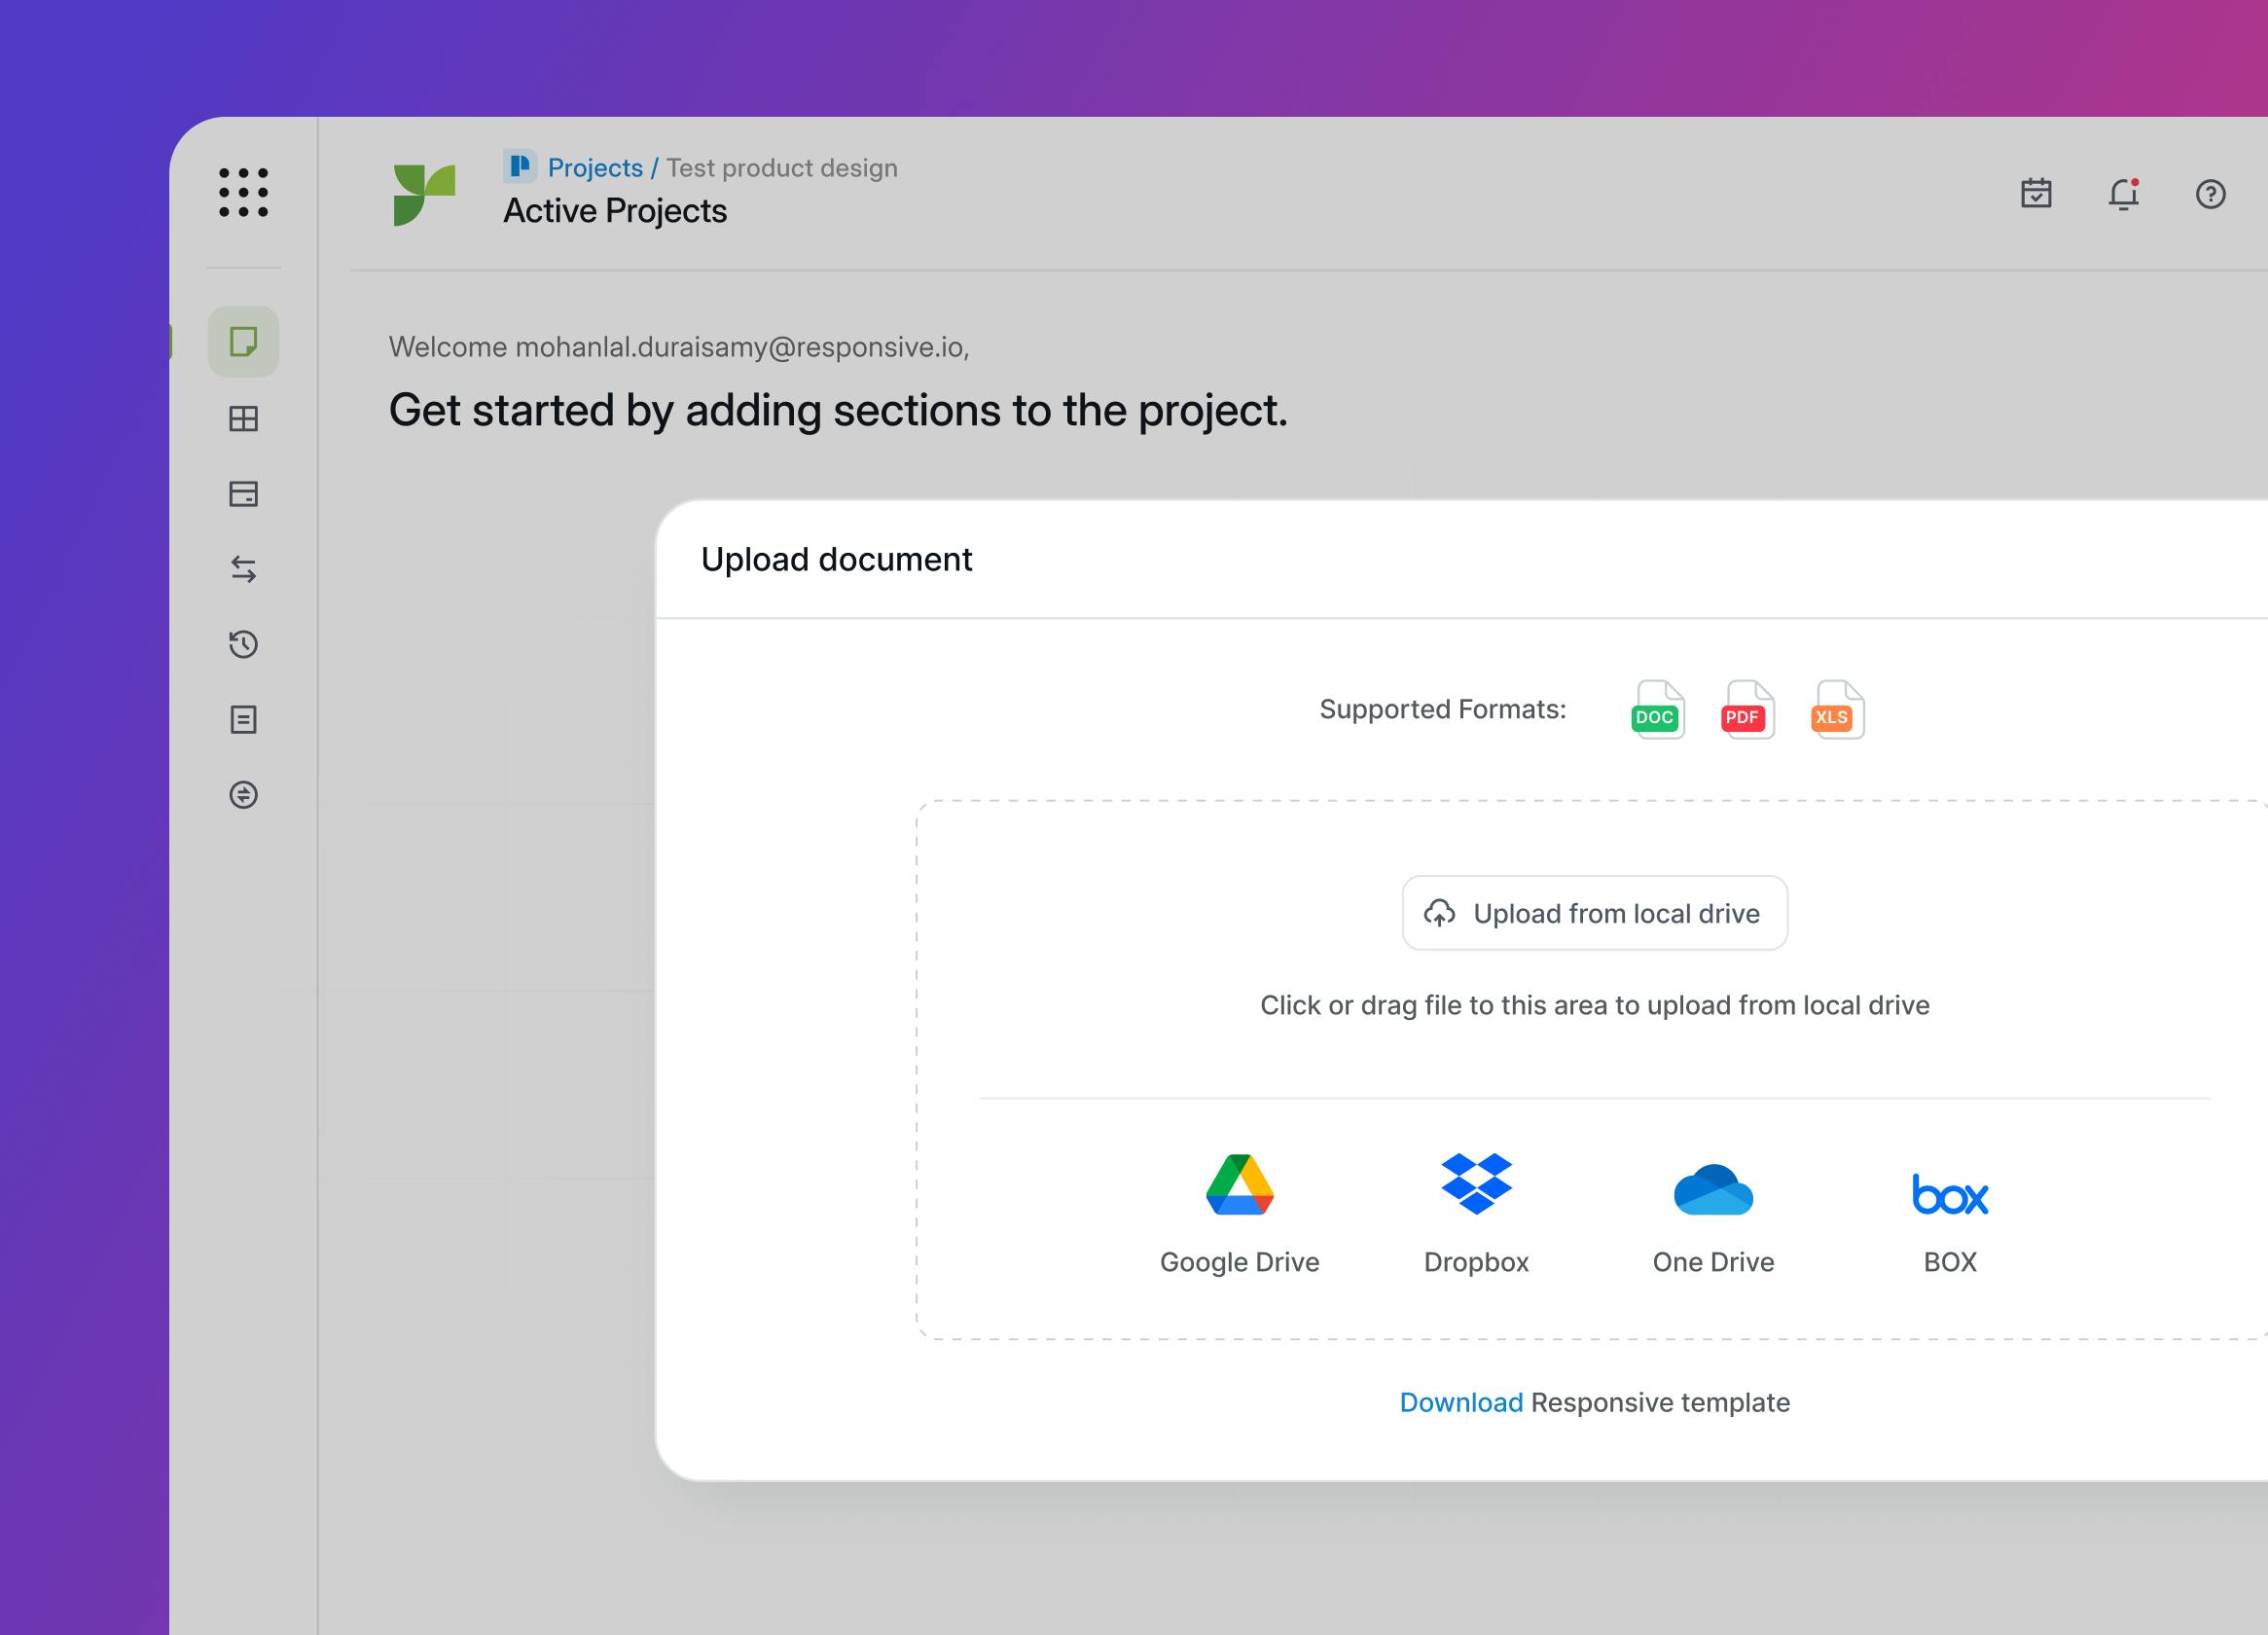2268x1635 pixels.
Task: Click the card layout sidebar icon
Action: tap(243, 494)
